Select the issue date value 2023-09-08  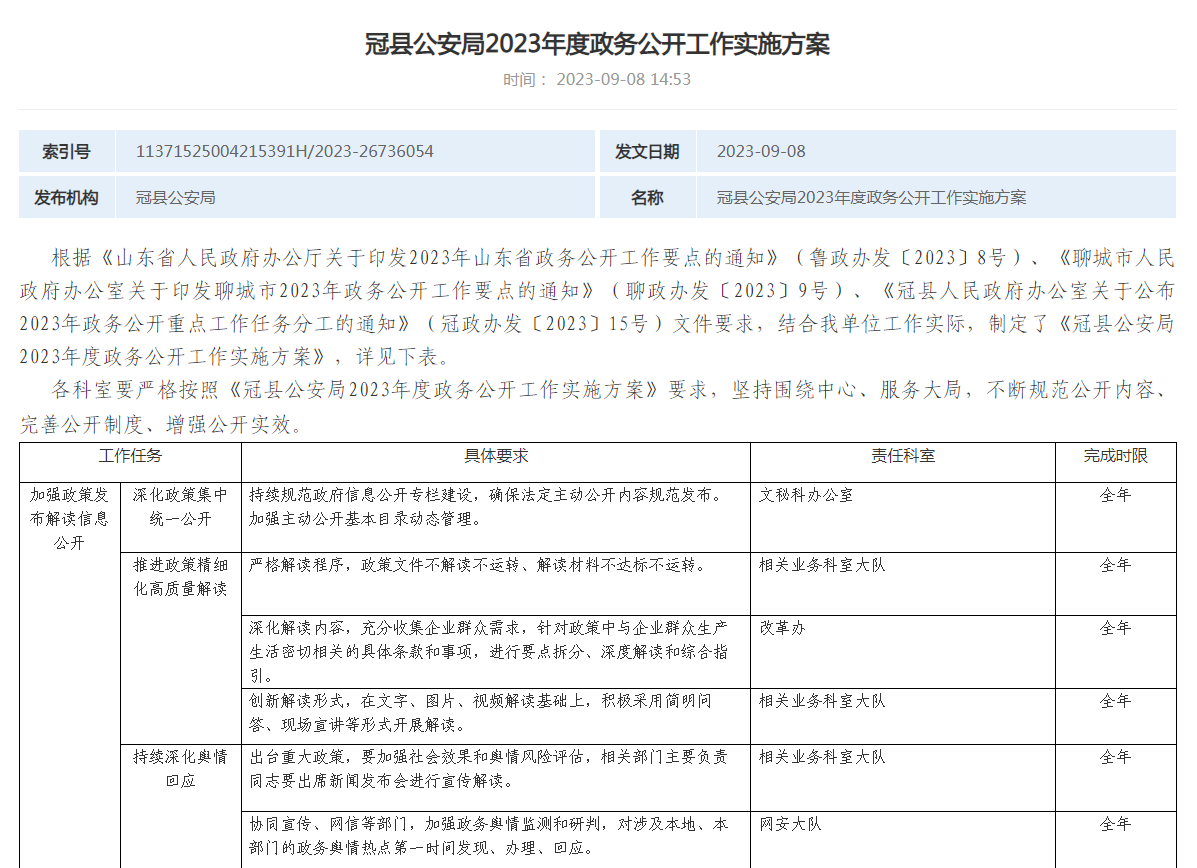(761, 151)
